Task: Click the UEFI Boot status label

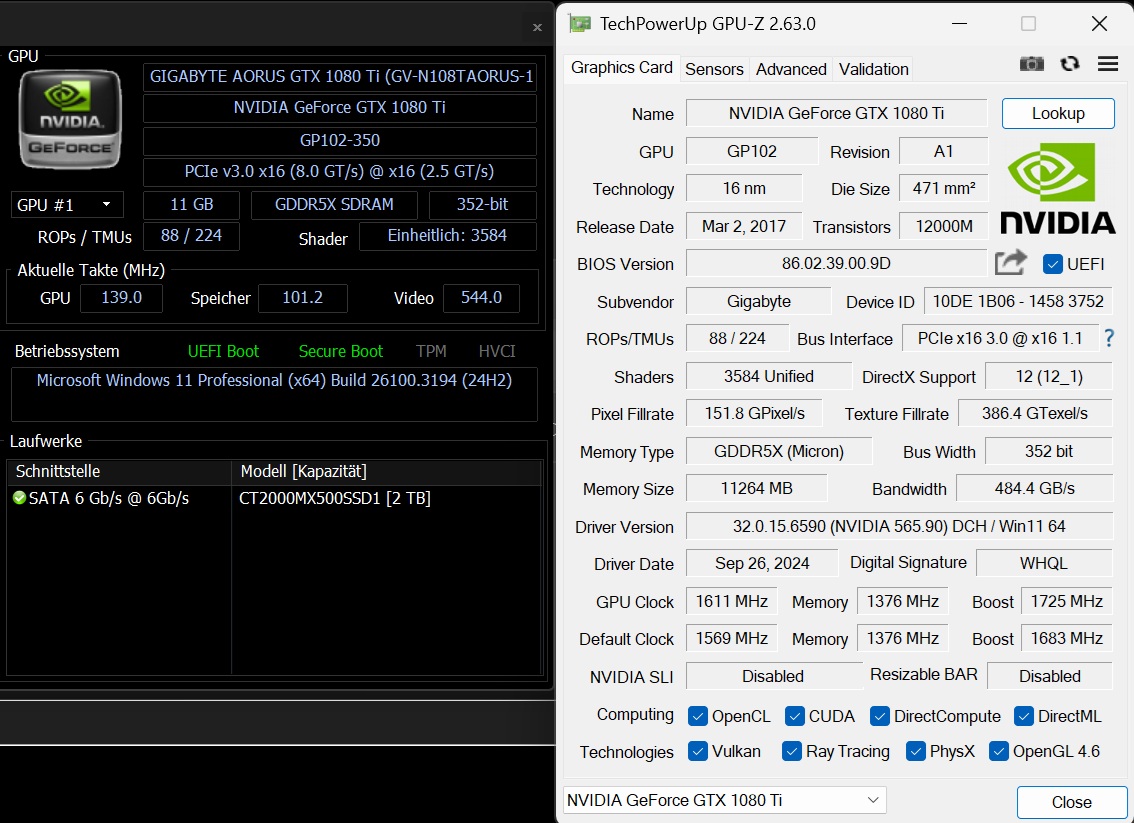Action: point(223,351)
